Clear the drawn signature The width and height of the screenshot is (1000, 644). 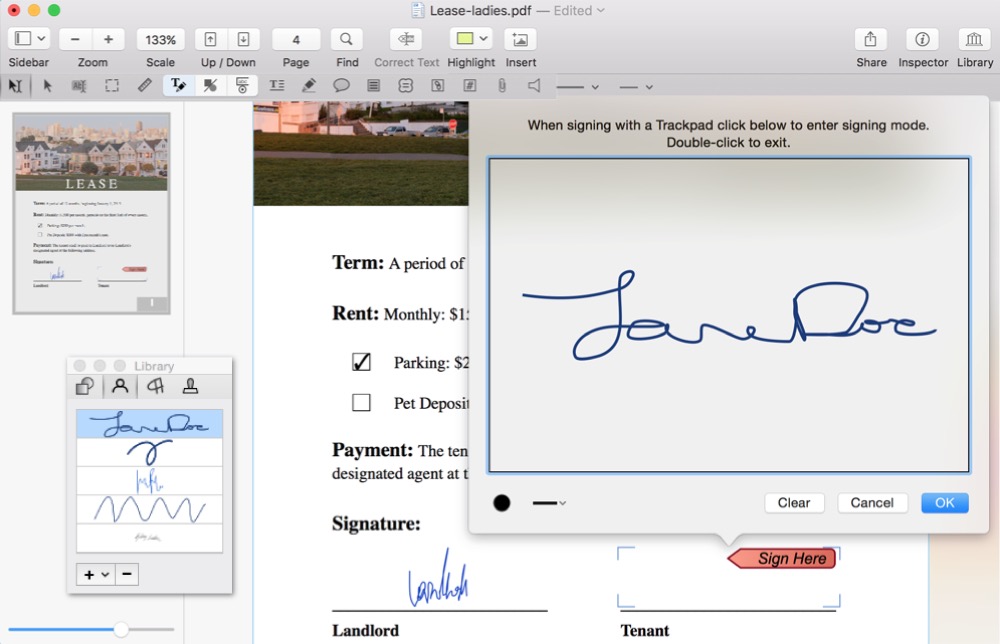[x=794, y=503]
